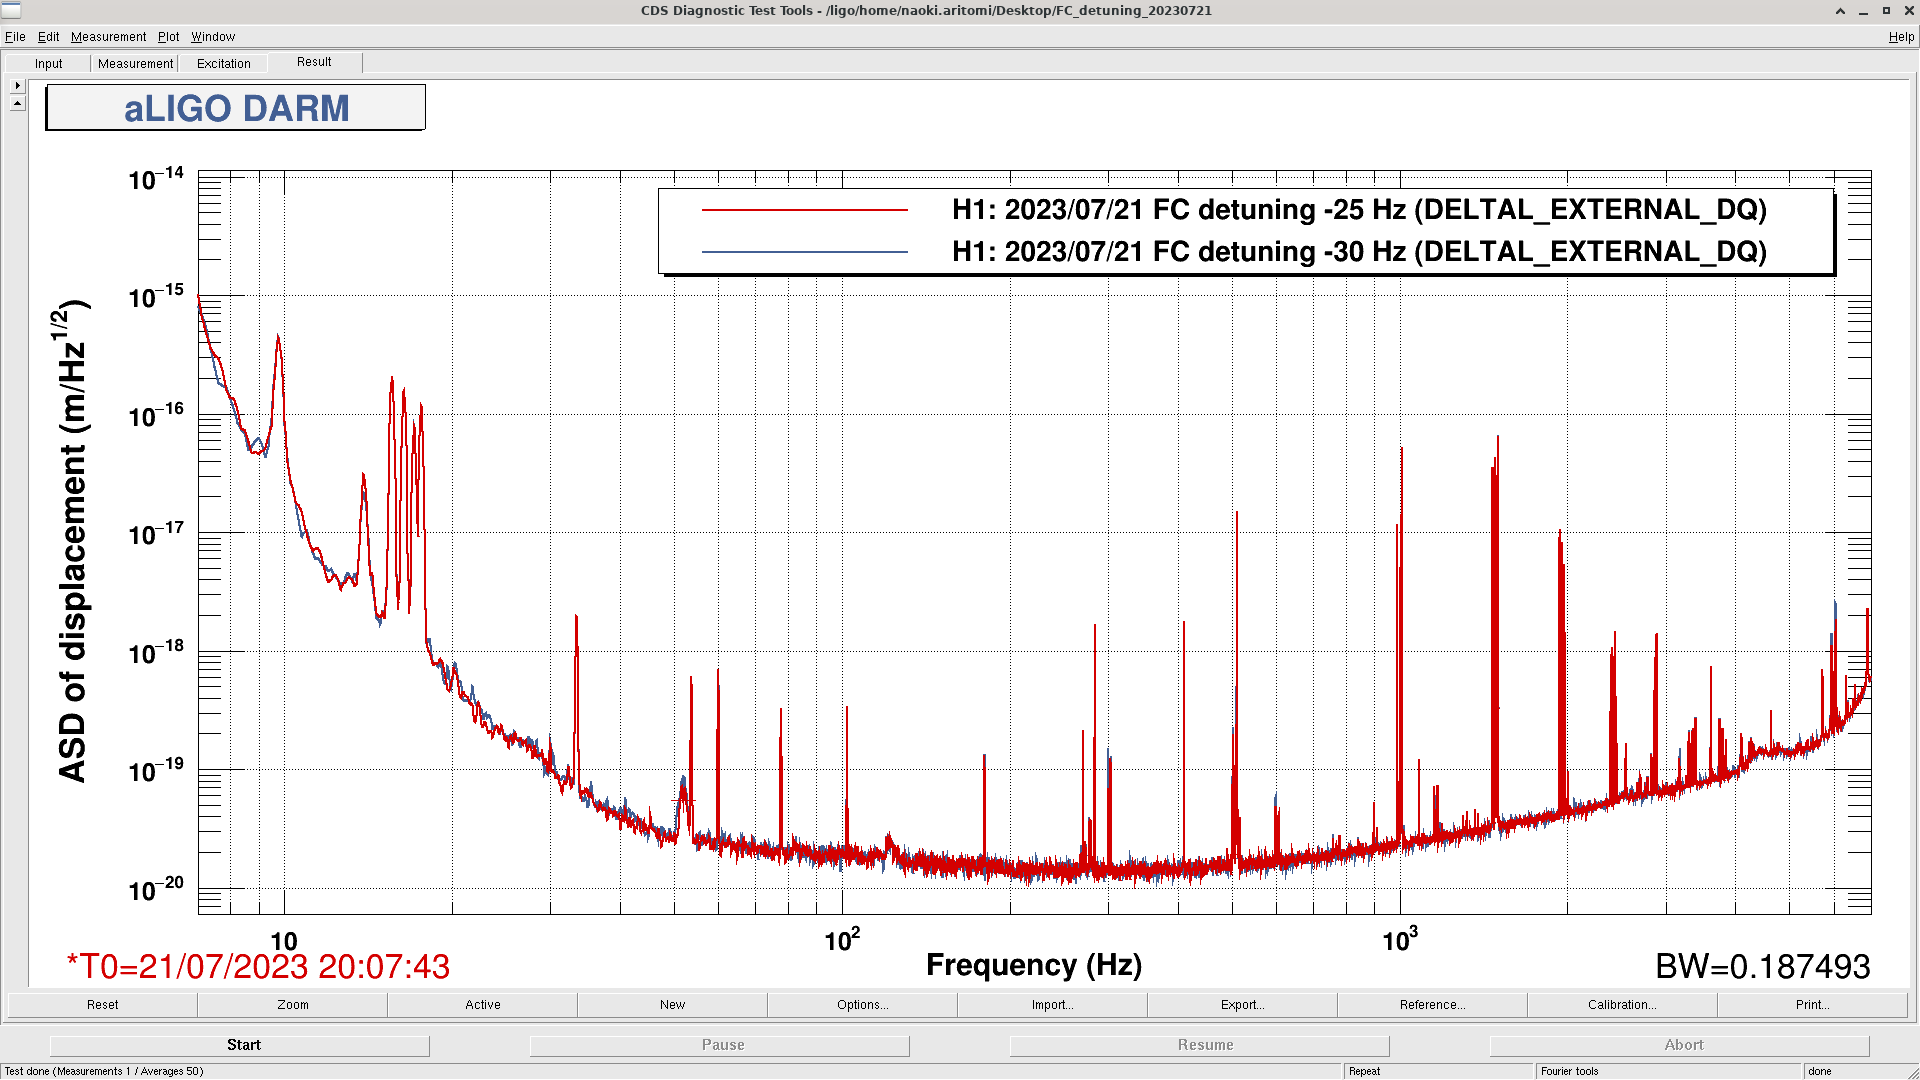Click the Reset plot button

102,1005
